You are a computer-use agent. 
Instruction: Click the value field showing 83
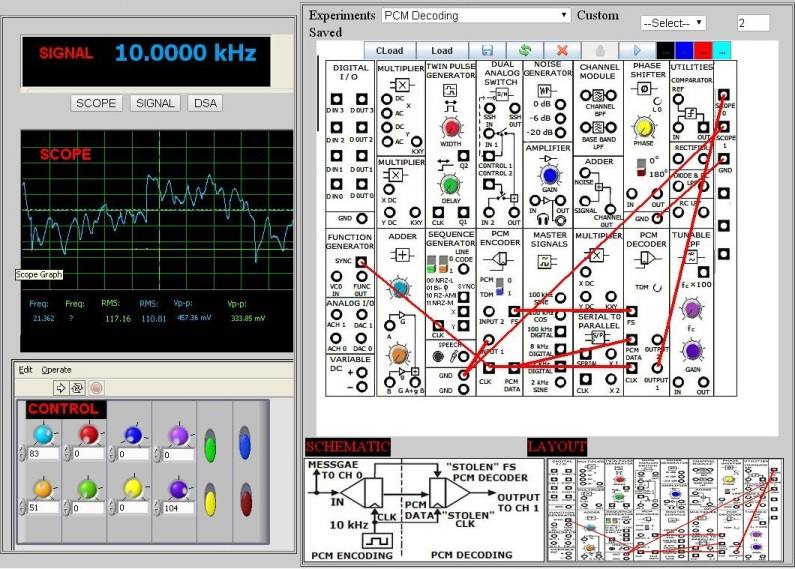43,453
